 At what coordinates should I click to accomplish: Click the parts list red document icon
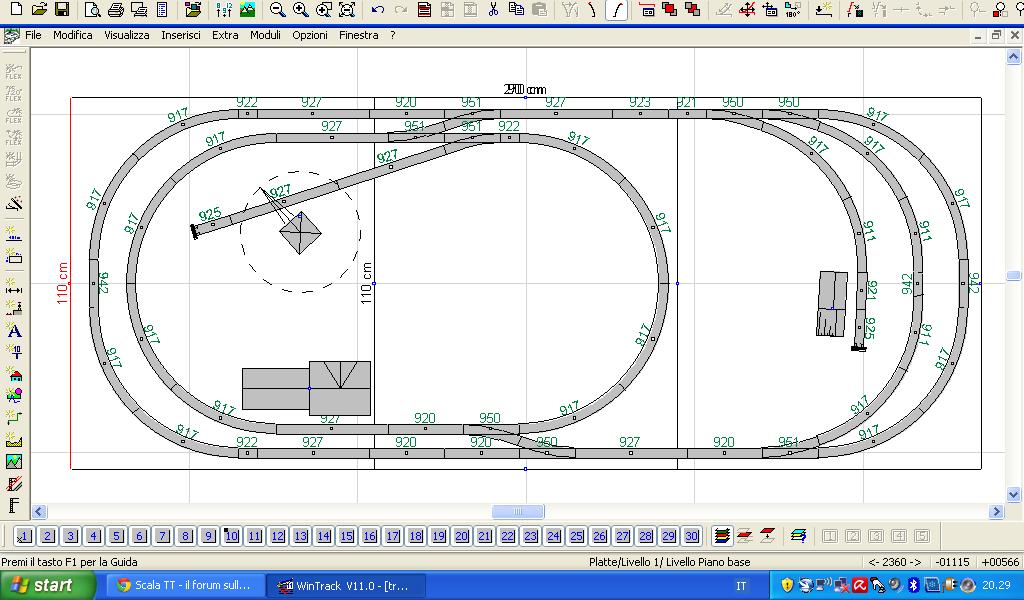pyautogui.click(x=424, y=9)
